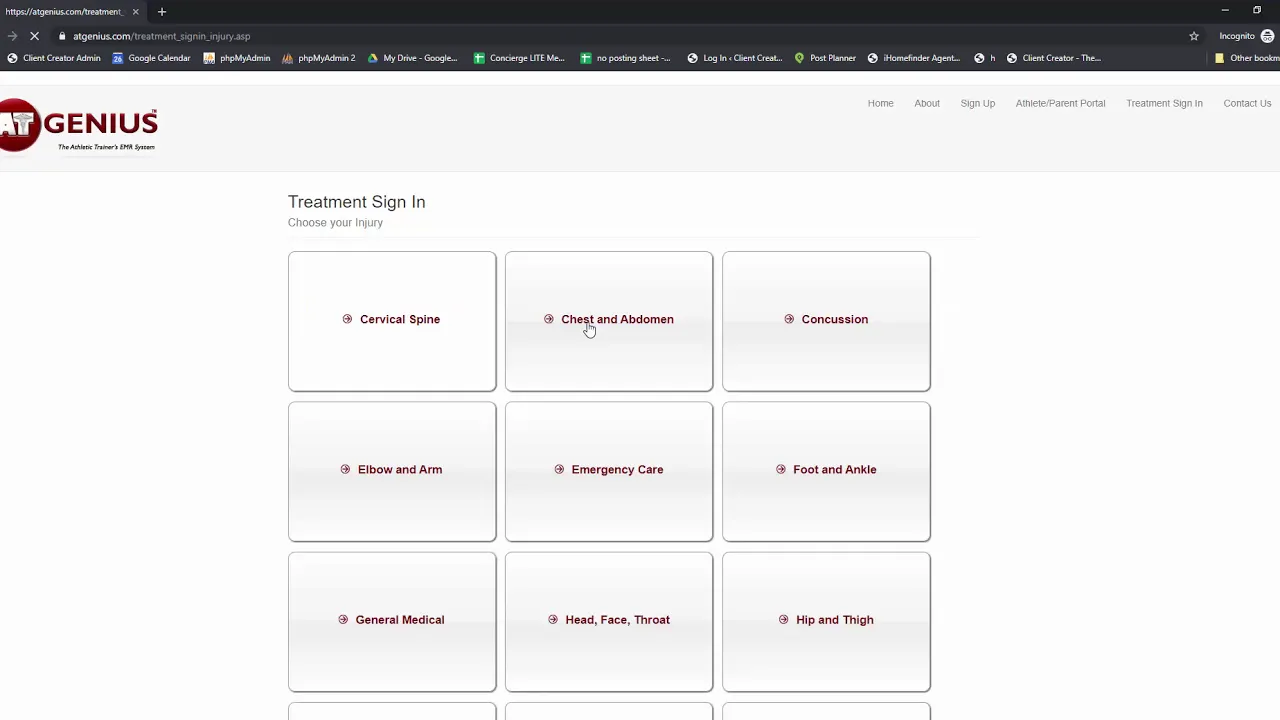1280x720 pixels.
Task: Select the General Medical card
Action: tap(392, 621)
